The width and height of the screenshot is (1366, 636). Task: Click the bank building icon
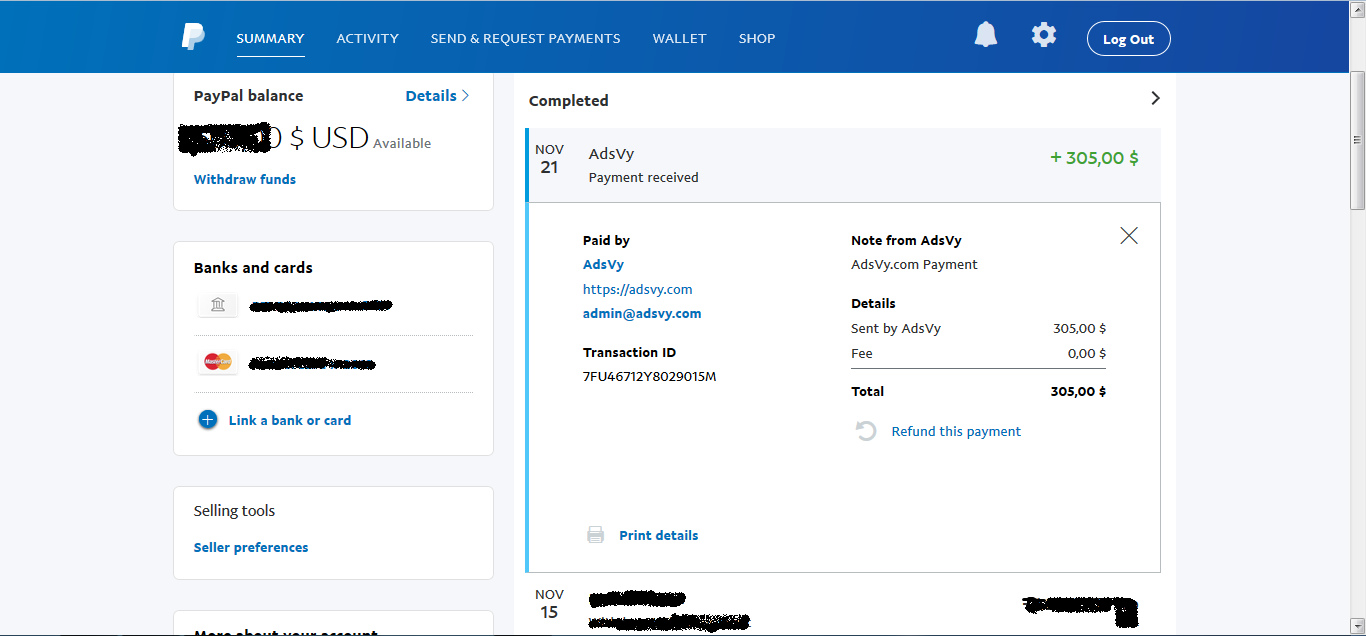click(x=218, y=305)
